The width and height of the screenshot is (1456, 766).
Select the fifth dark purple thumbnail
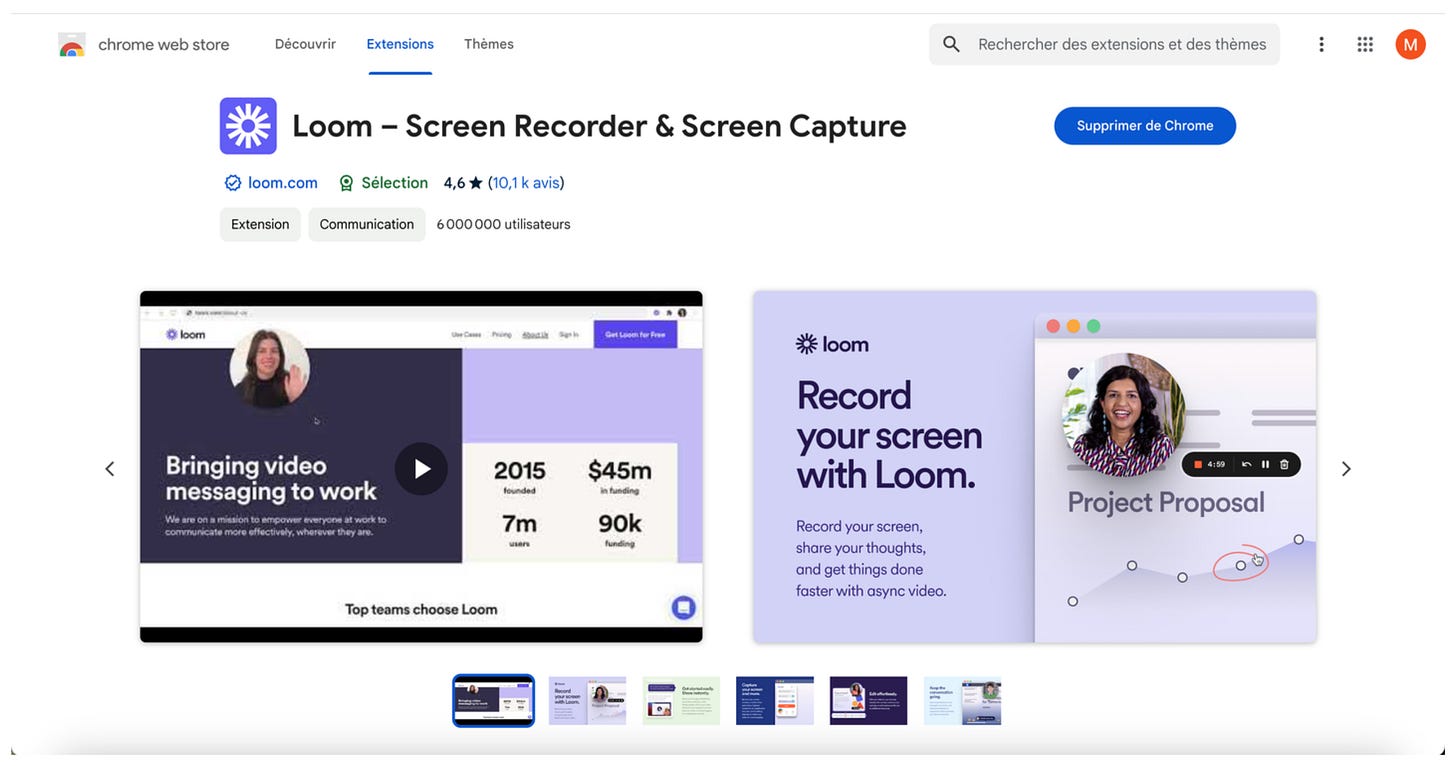coord(869,700)
